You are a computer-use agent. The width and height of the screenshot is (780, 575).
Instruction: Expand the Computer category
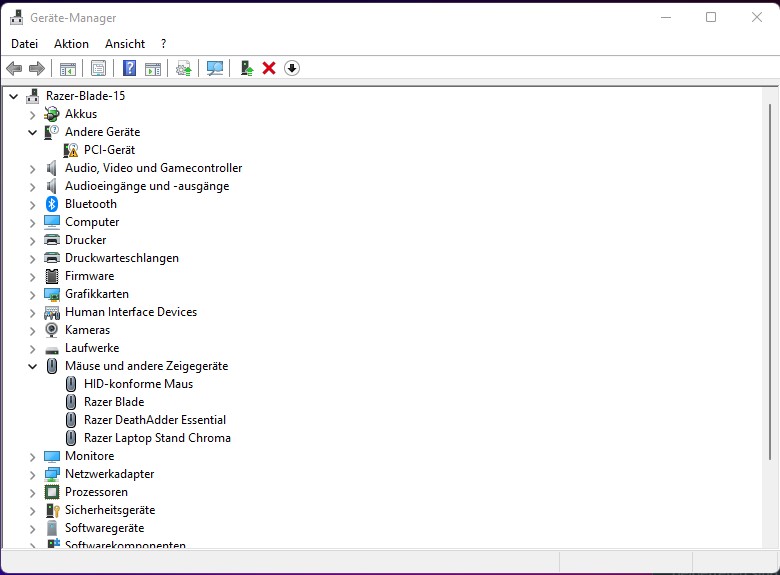tap(33, 223)
